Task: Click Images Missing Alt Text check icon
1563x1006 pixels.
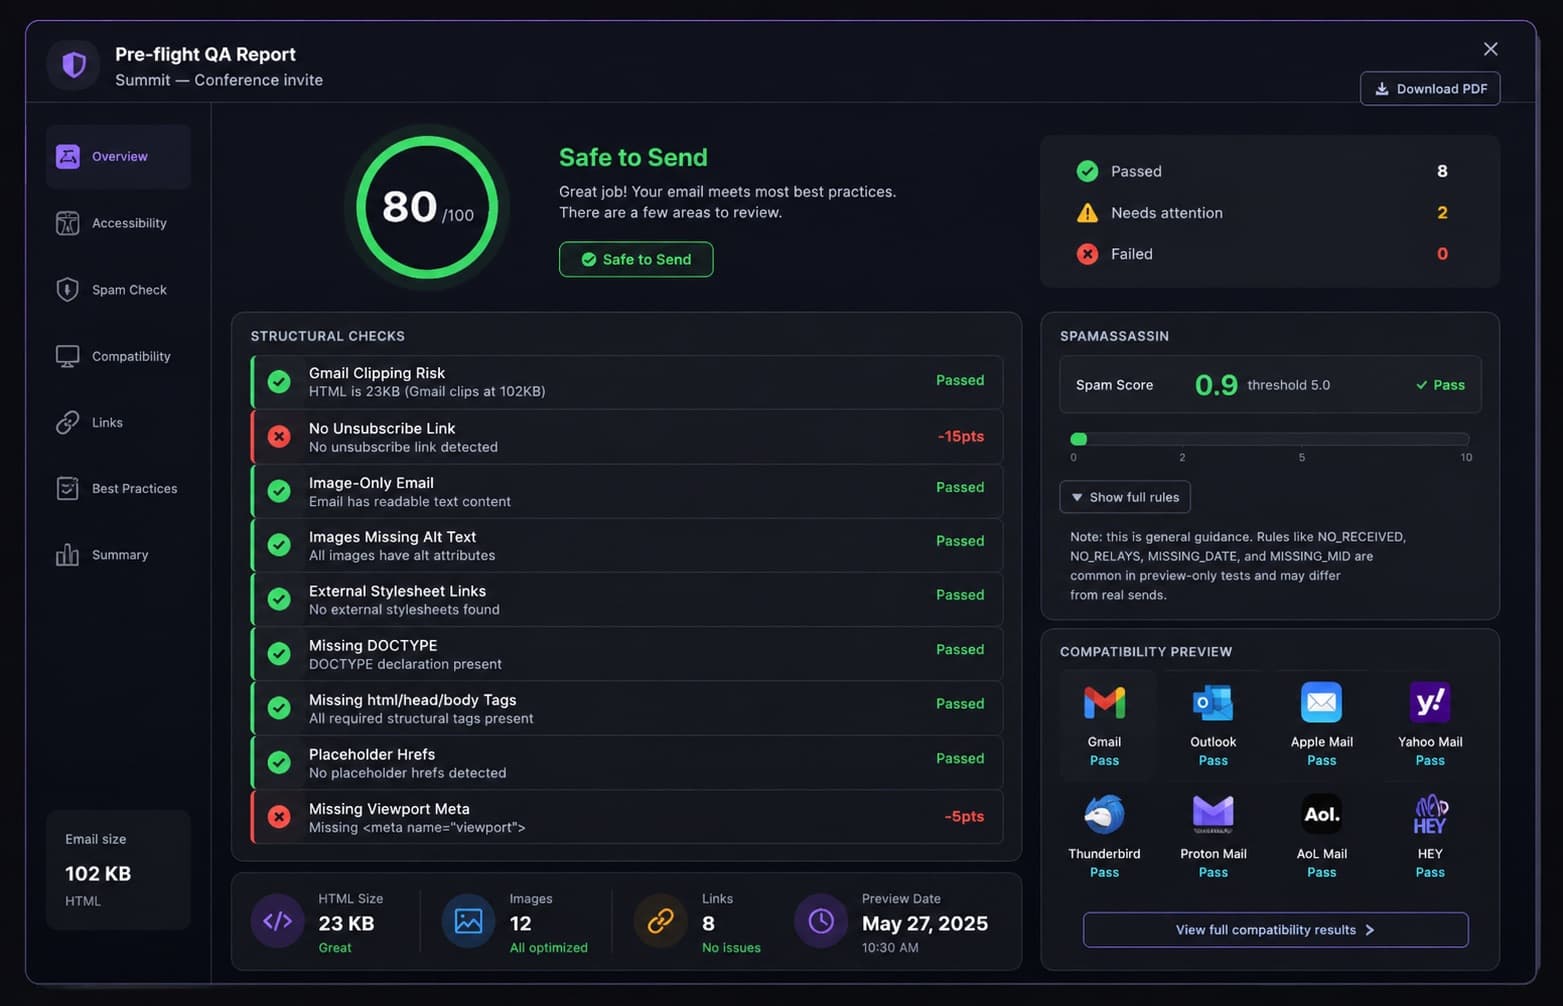Action: (279, 545)
